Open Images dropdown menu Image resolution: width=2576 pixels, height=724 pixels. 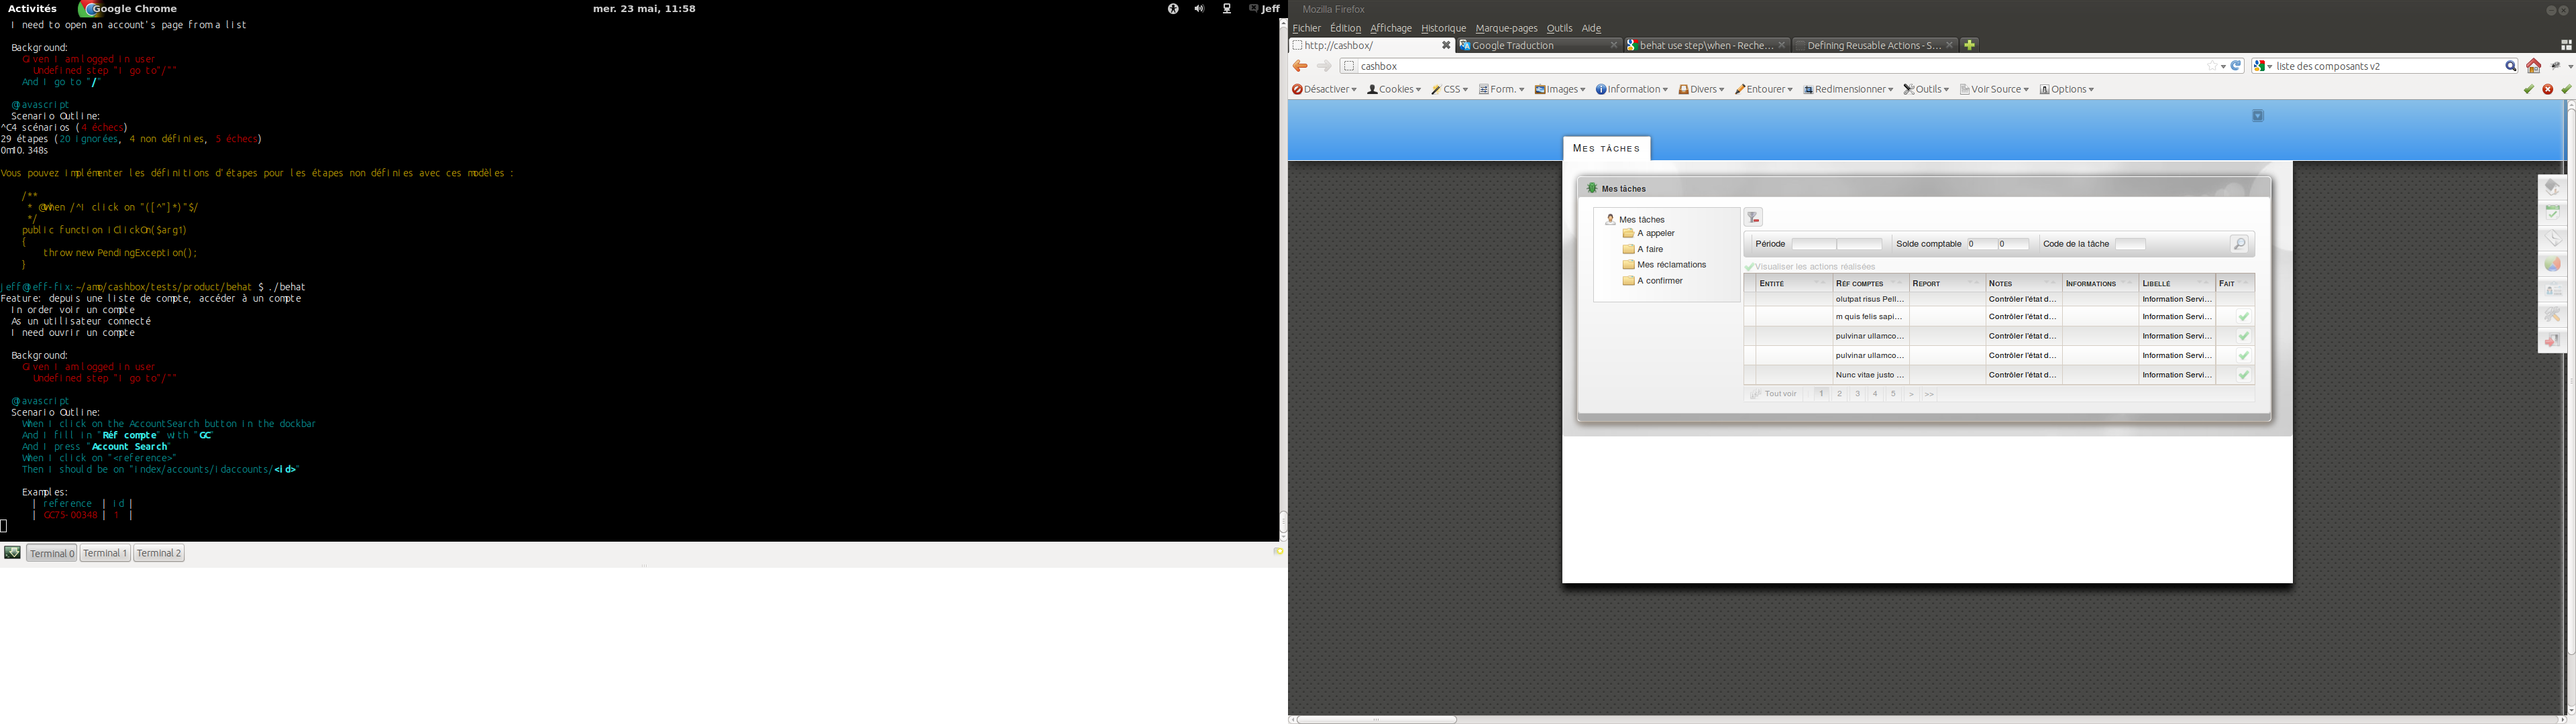(1560, 90)
